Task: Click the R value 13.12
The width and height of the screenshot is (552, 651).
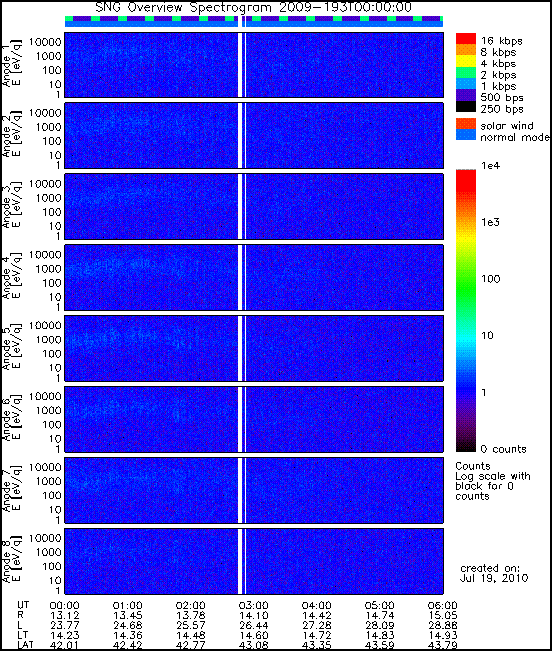Action: point(64,616)
